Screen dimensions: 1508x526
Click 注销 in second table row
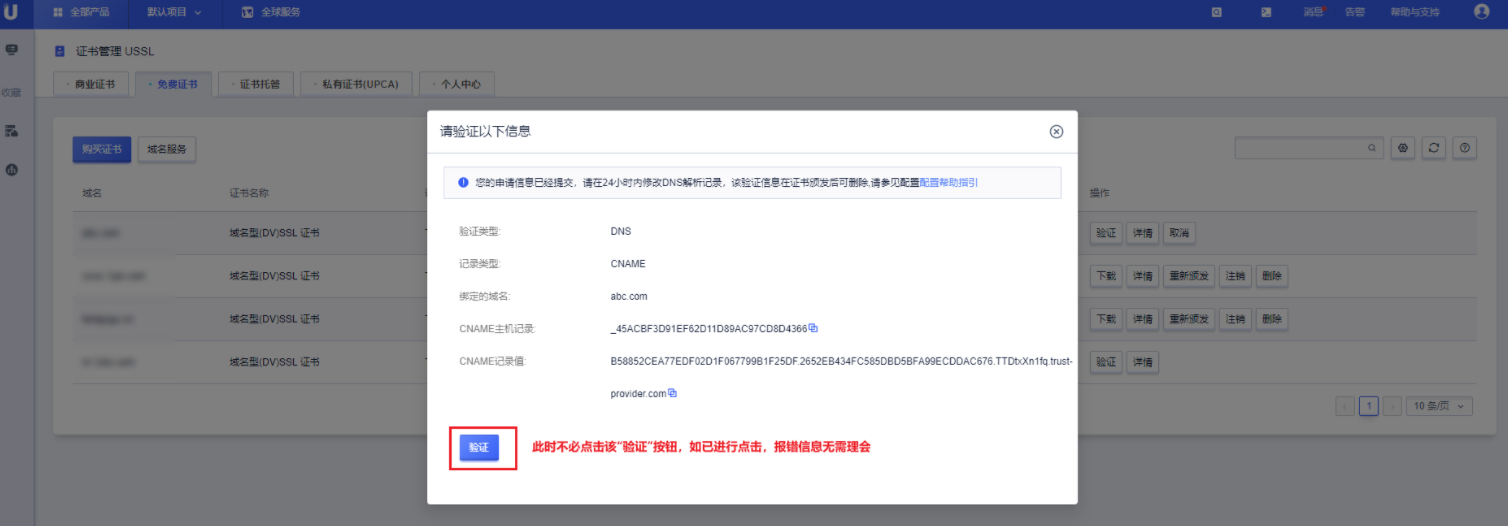point(1235,276)
